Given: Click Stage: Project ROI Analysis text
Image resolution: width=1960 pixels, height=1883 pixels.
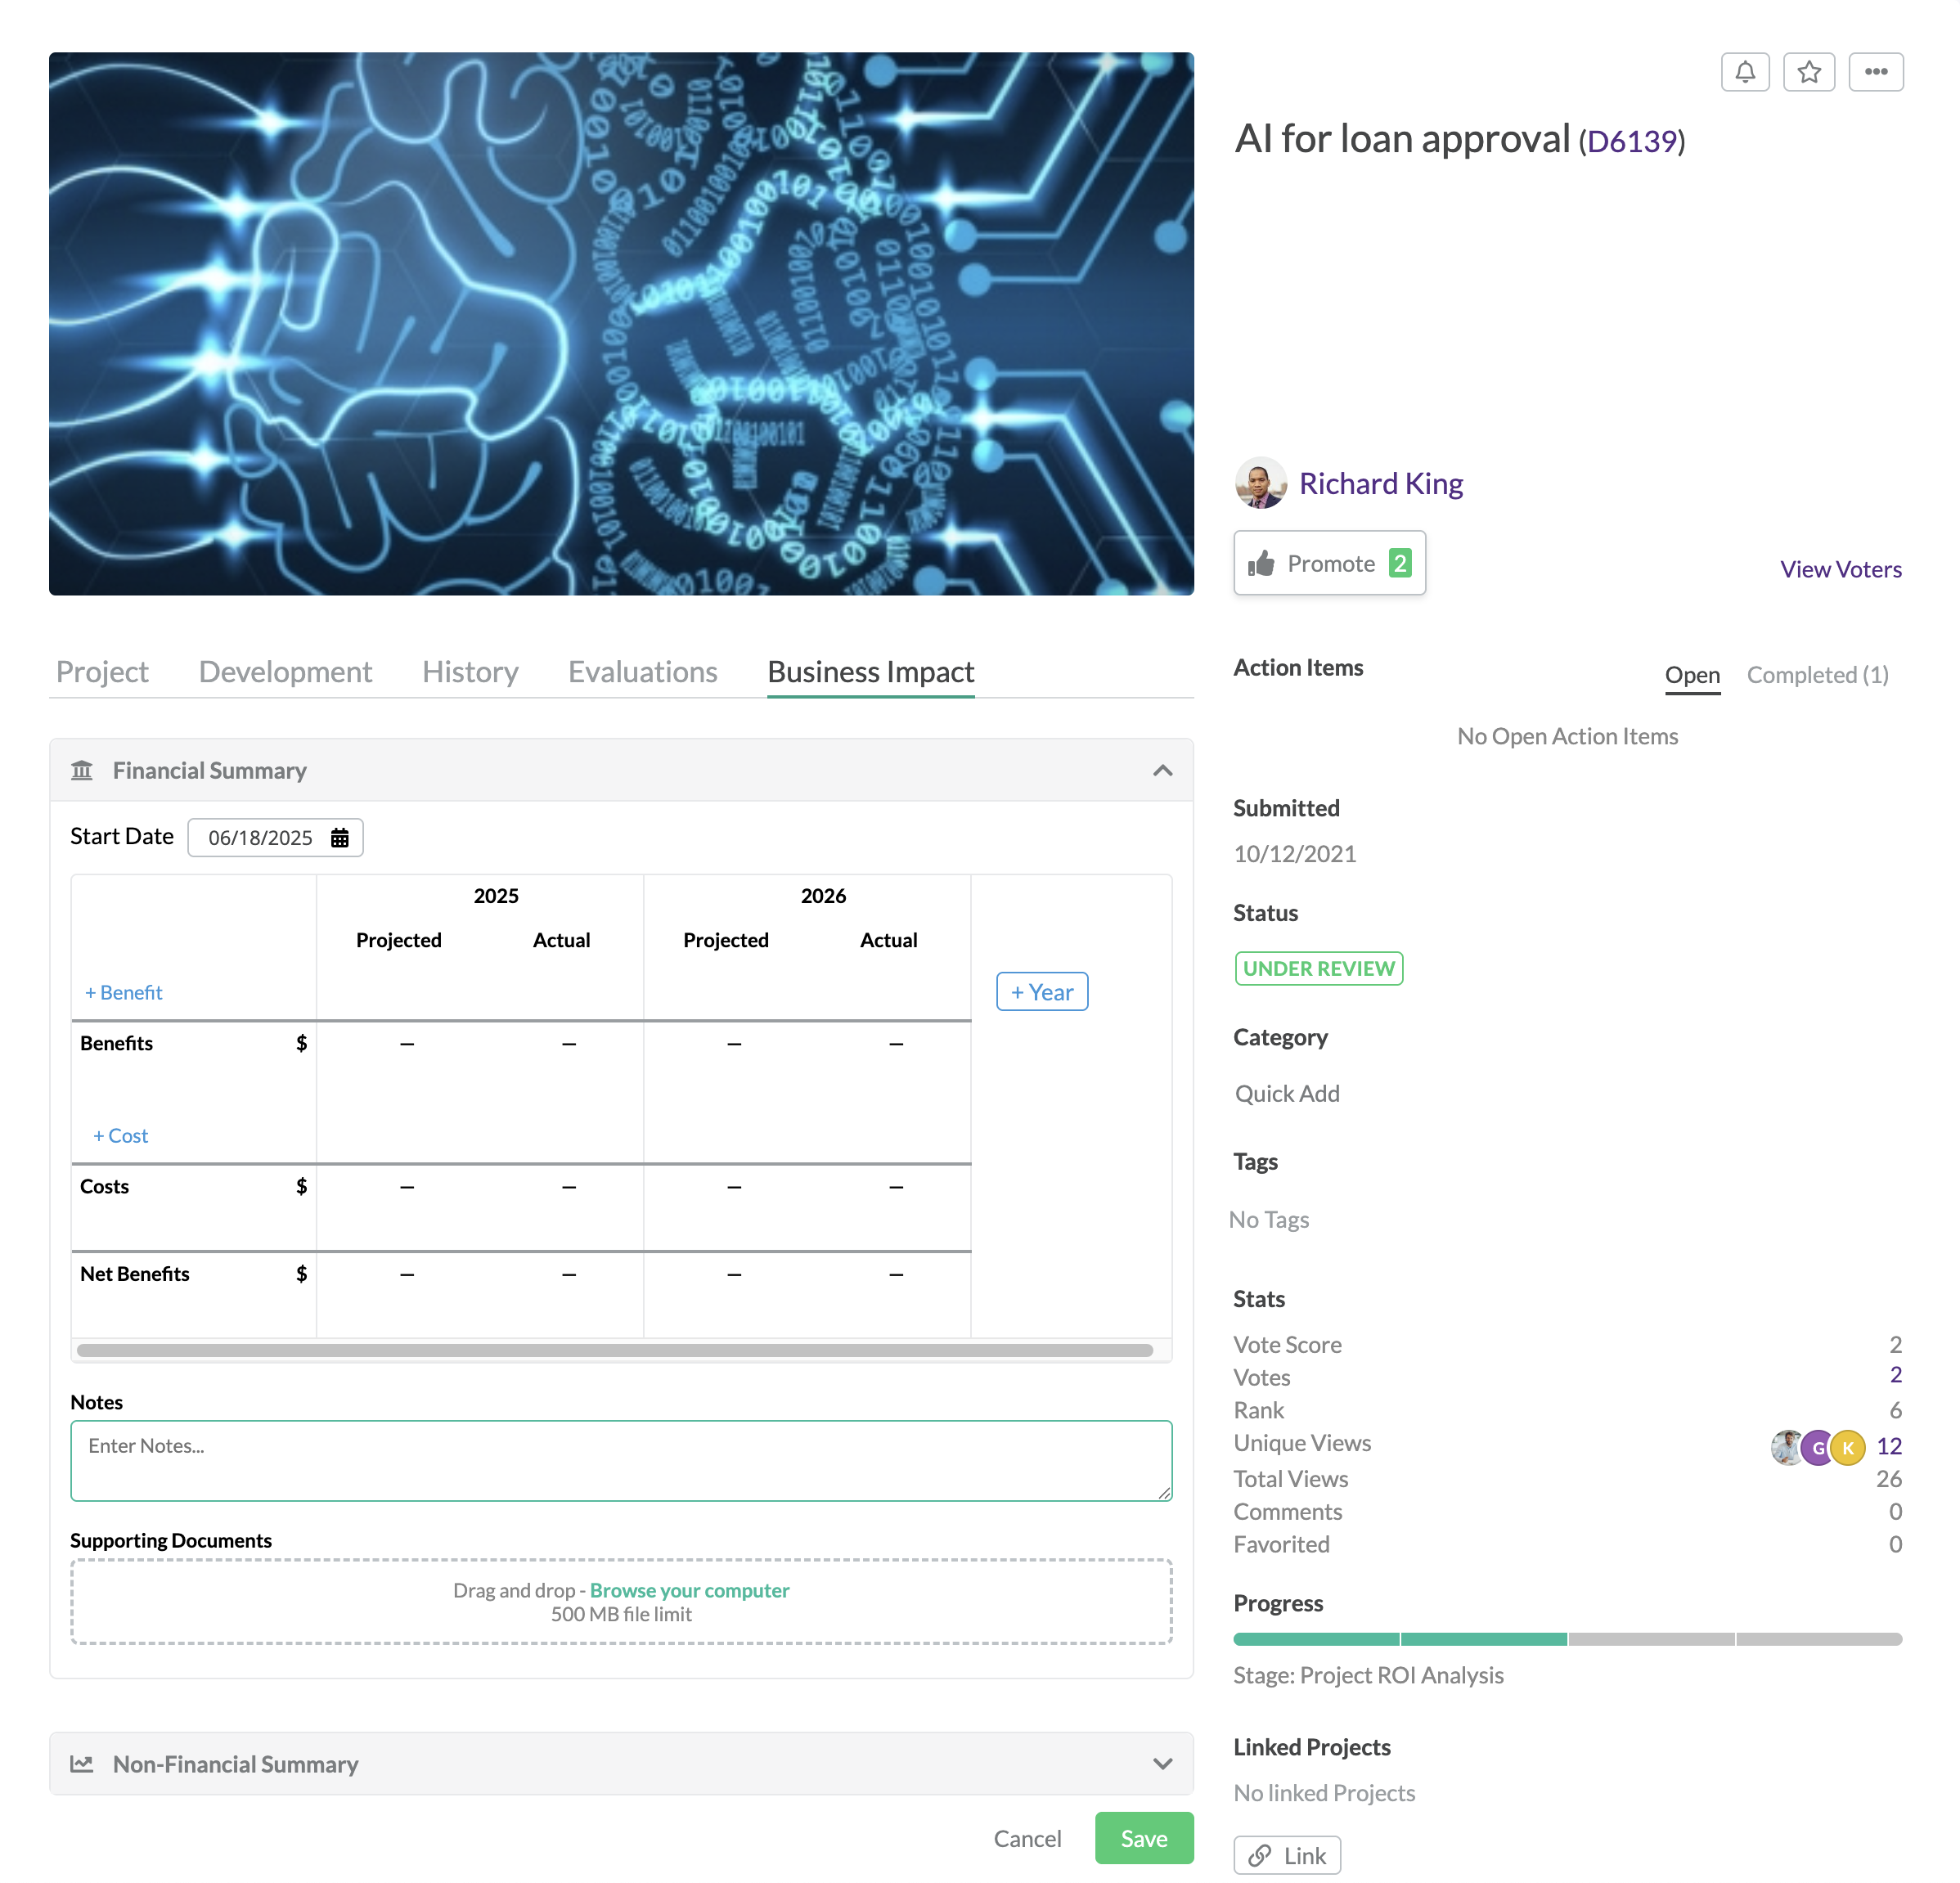Looking at the screenshot, I should [1368, 1675].
